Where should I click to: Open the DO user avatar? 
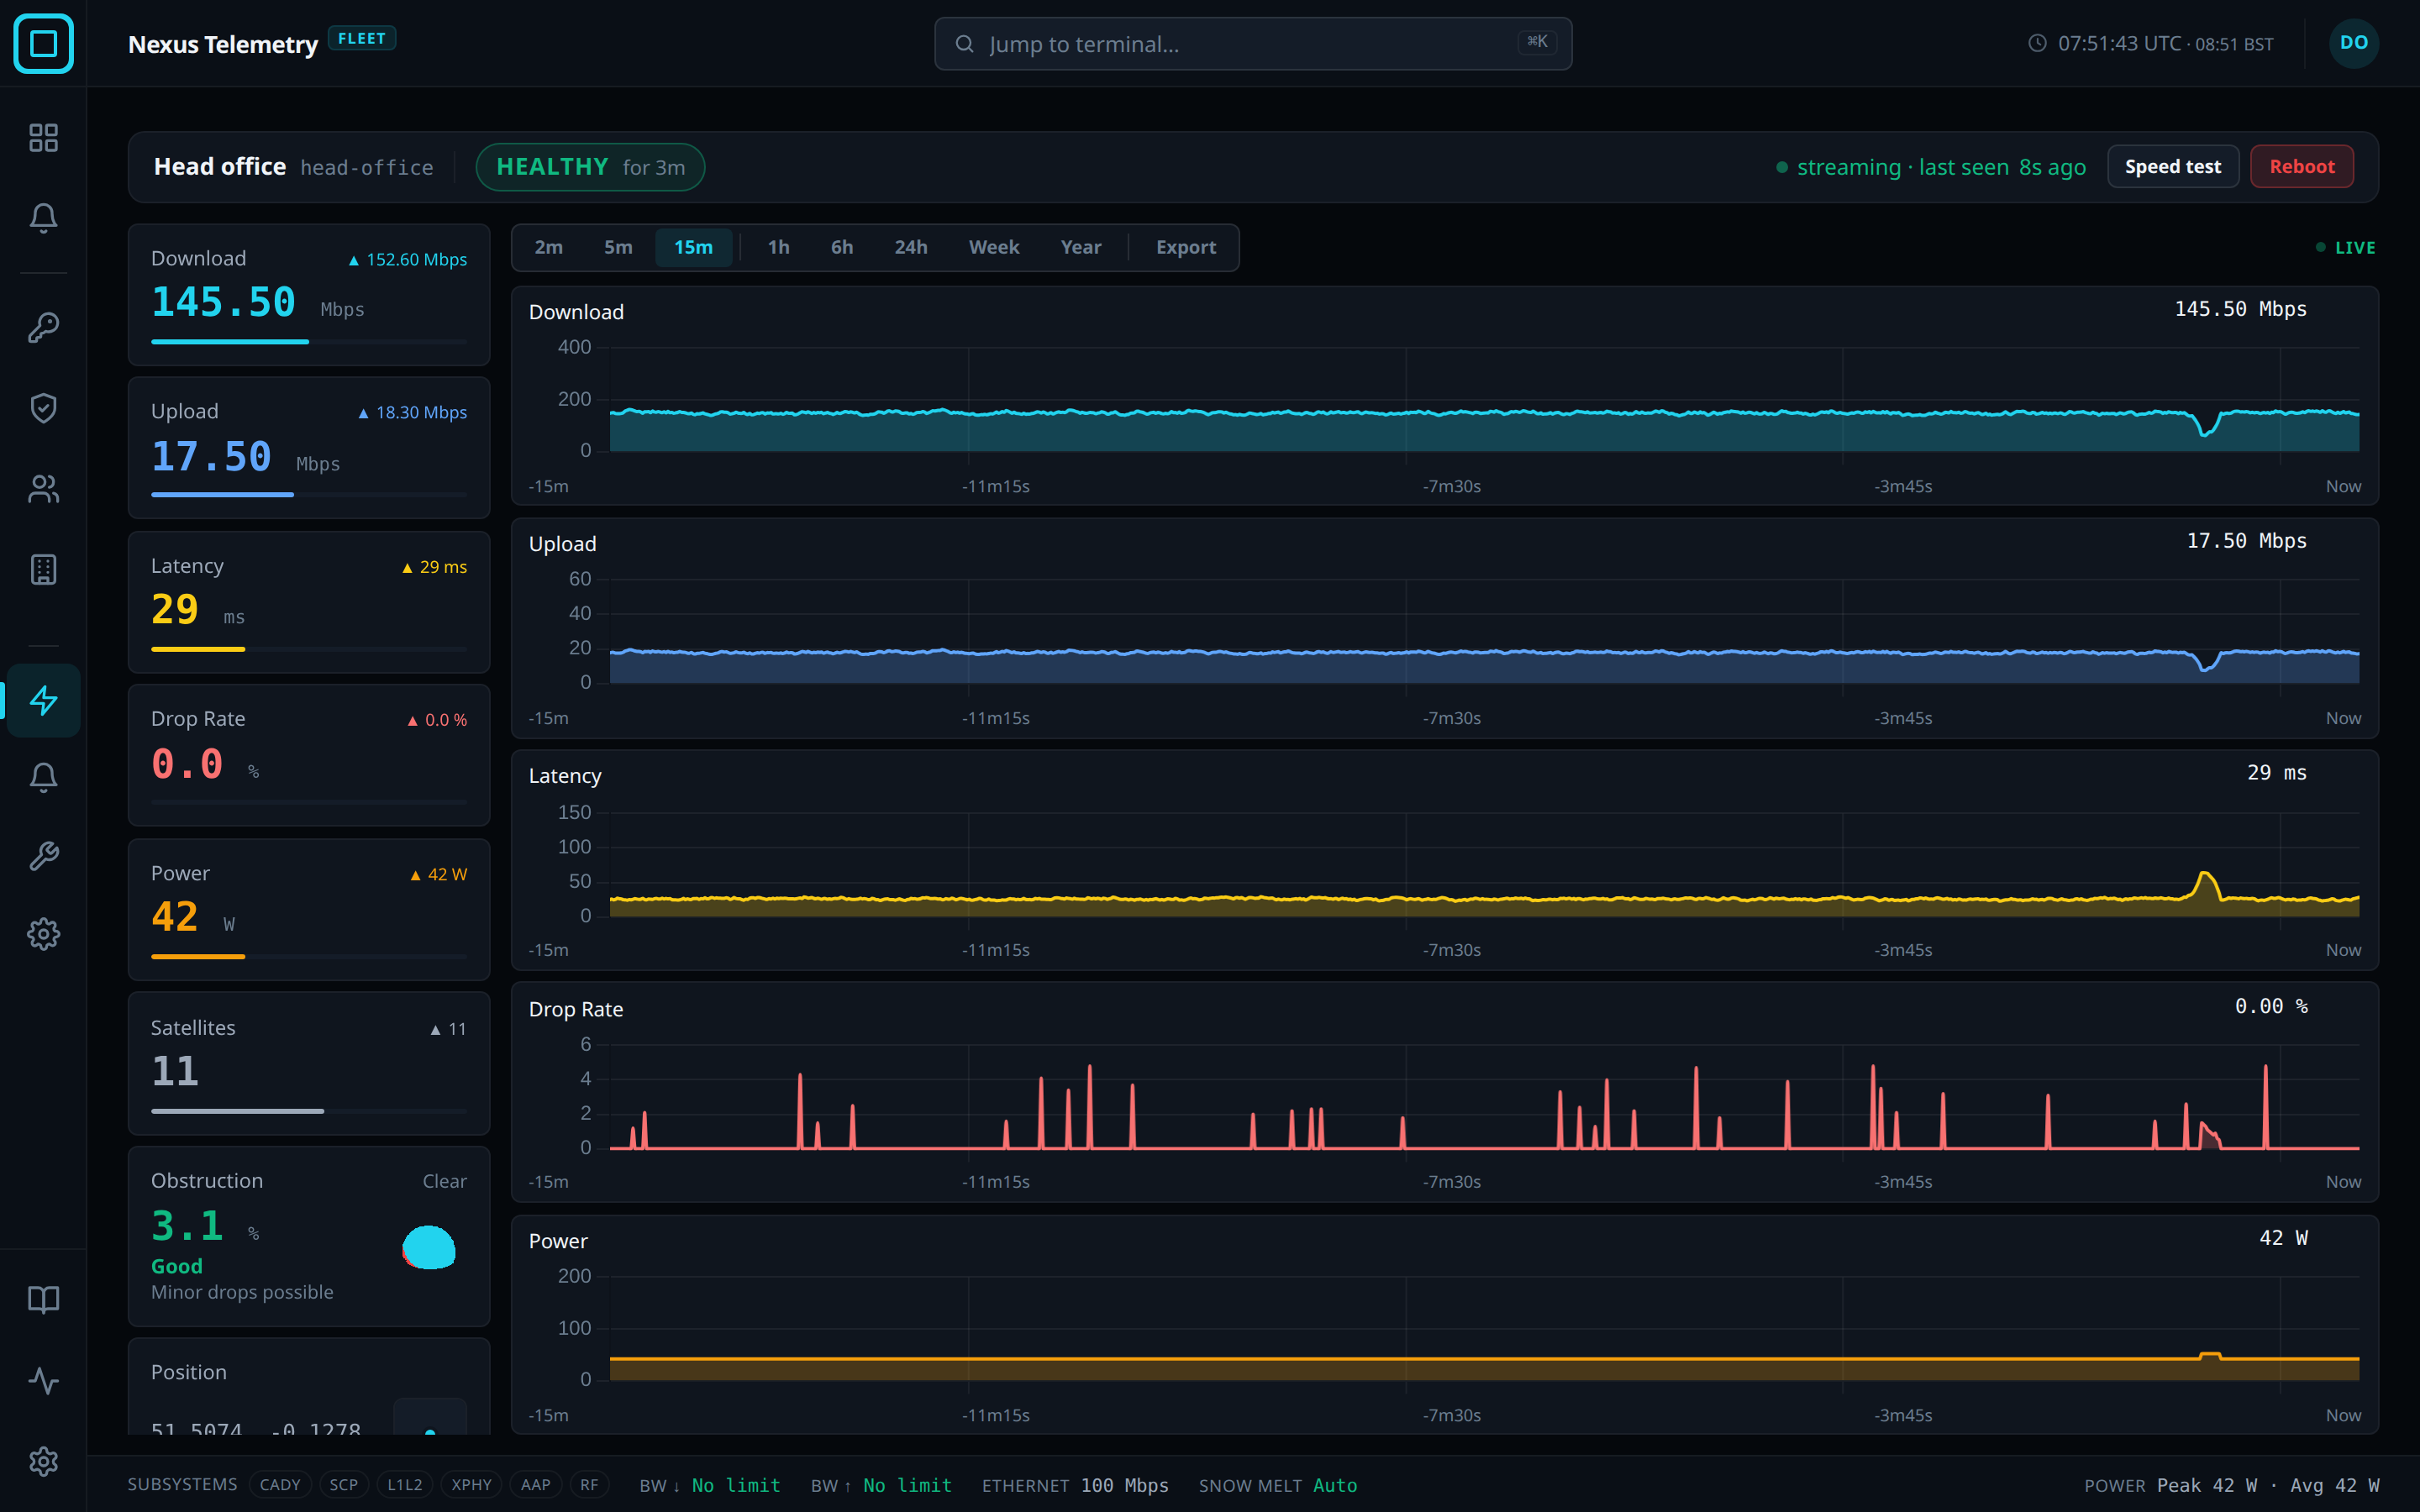[x=2353, y=43]
